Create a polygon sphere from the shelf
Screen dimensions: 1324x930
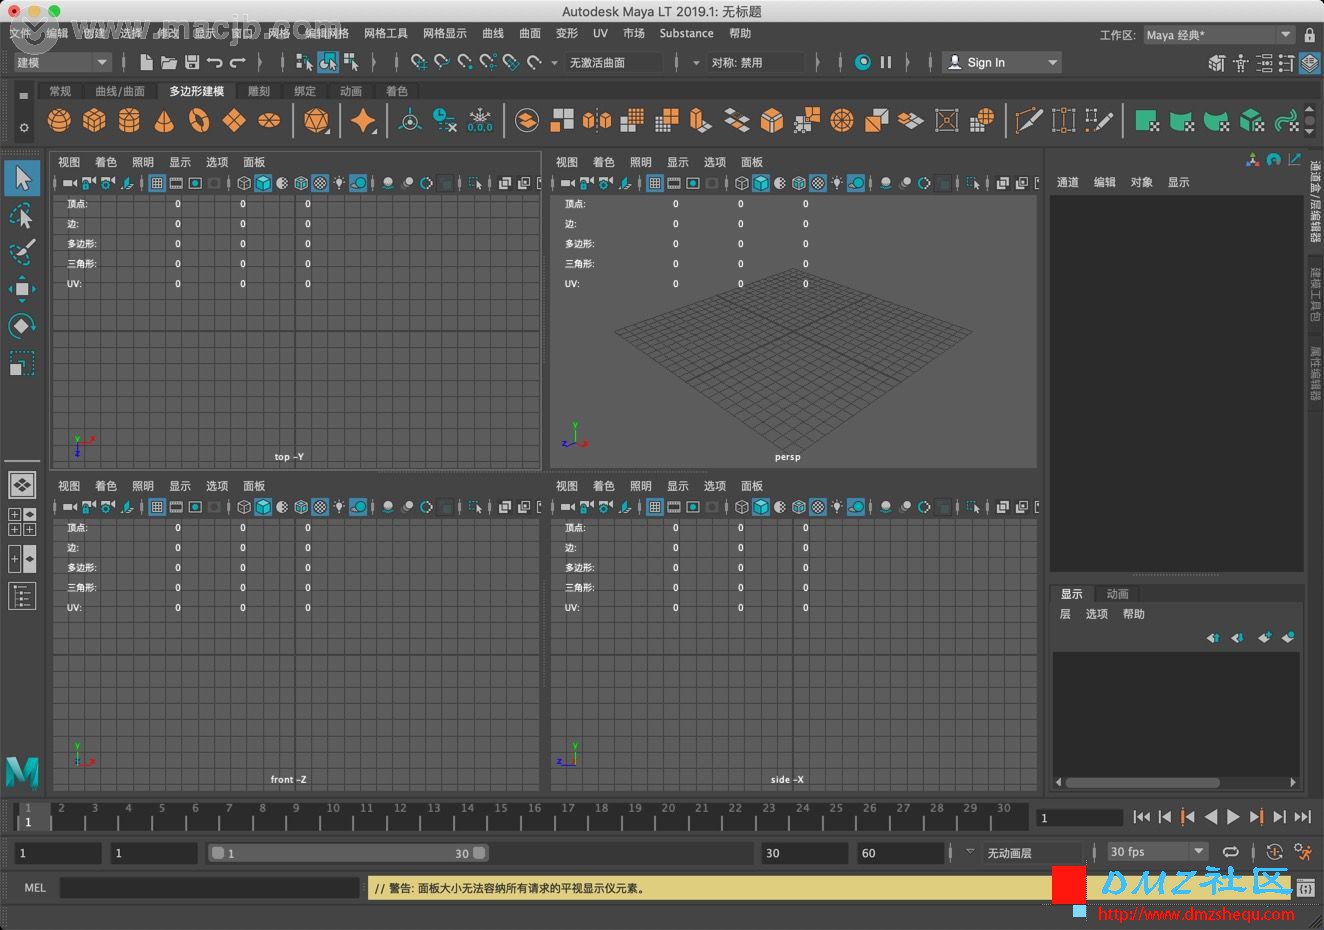[x=60, y=121]
